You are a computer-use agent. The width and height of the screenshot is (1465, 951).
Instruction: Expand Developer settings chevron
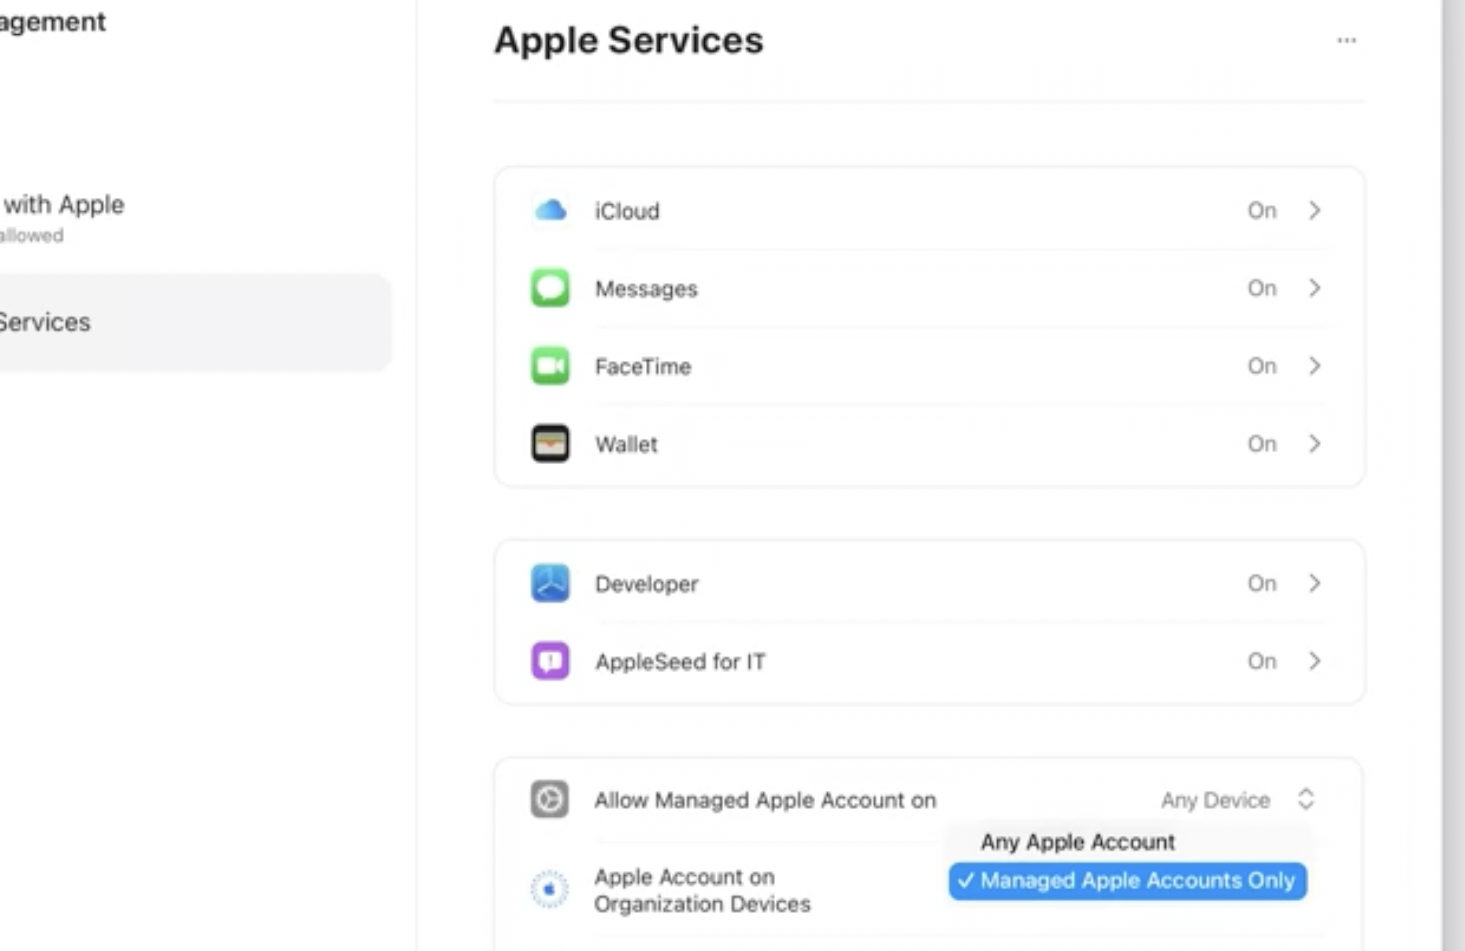1315,583
